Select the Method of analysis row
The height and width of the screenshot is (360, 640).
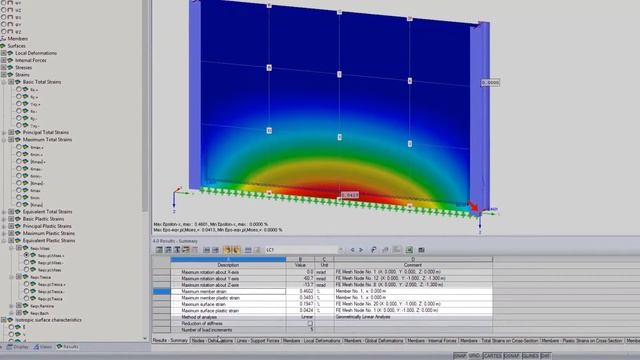(x=322, y=317)
